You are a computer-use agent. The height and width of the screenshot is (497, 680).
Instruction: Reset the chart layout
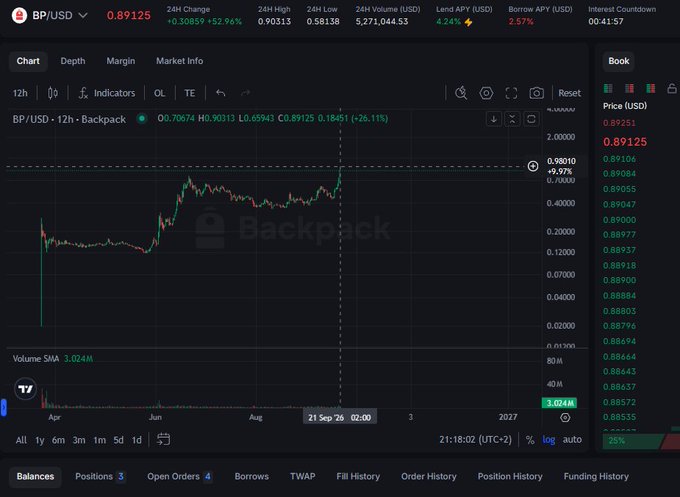pyautogui.click(x=569, y=93)
